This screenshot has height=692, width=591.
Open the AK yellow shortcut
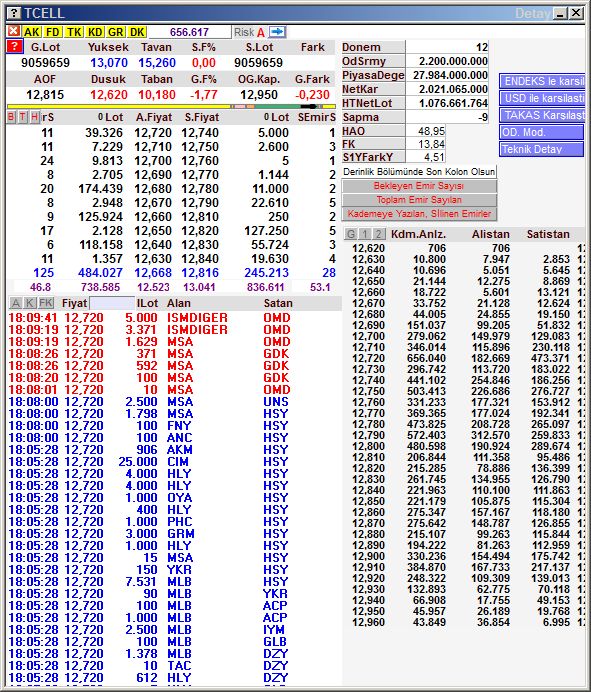(x=32, y=32)
